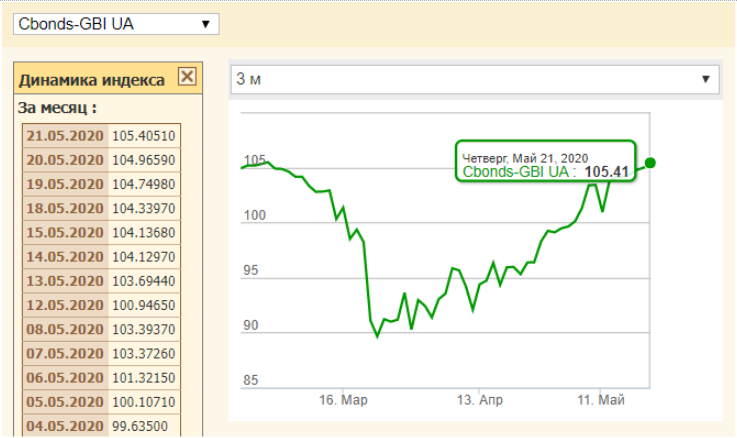Select value 103.37260 in table
This screenshot has width=737, height=438.
pyautogui.click(x=144, y=354)
